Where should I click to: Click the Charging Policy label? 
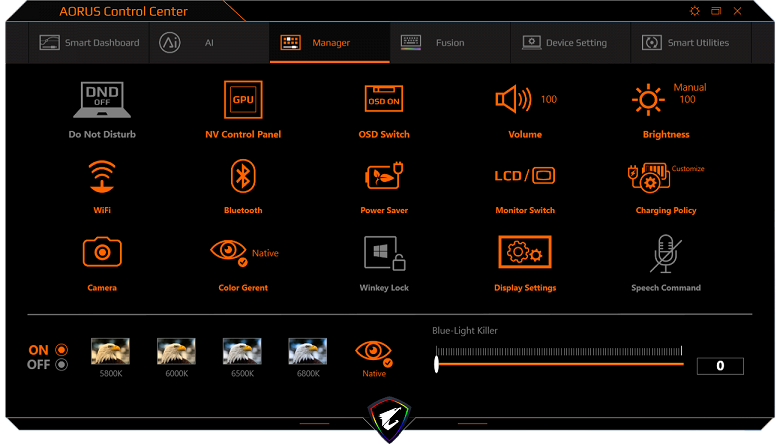tap(666, 210)
